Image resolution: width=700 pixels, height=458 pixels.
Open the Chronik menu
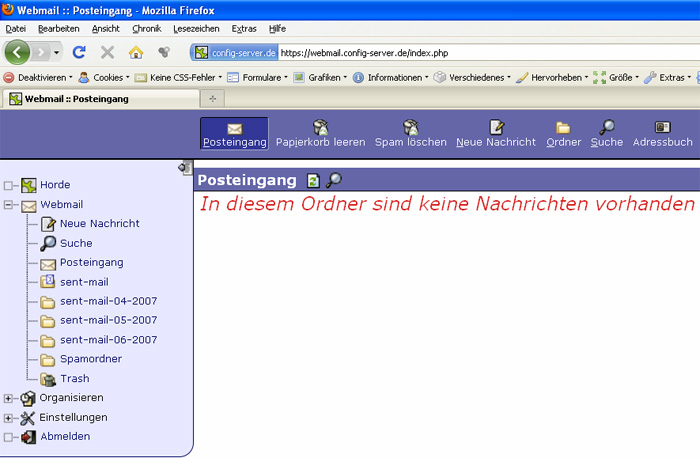pos(146,29)
